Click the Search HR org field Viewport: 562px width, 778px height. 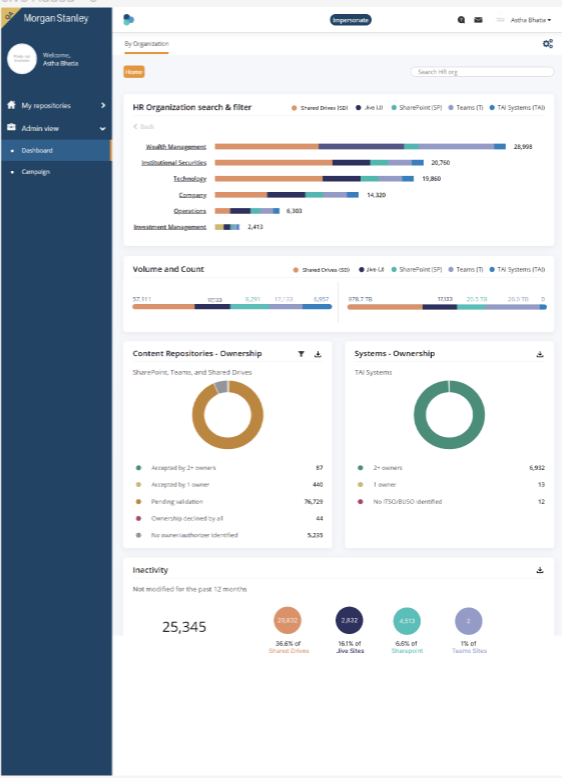click(482, 72)
